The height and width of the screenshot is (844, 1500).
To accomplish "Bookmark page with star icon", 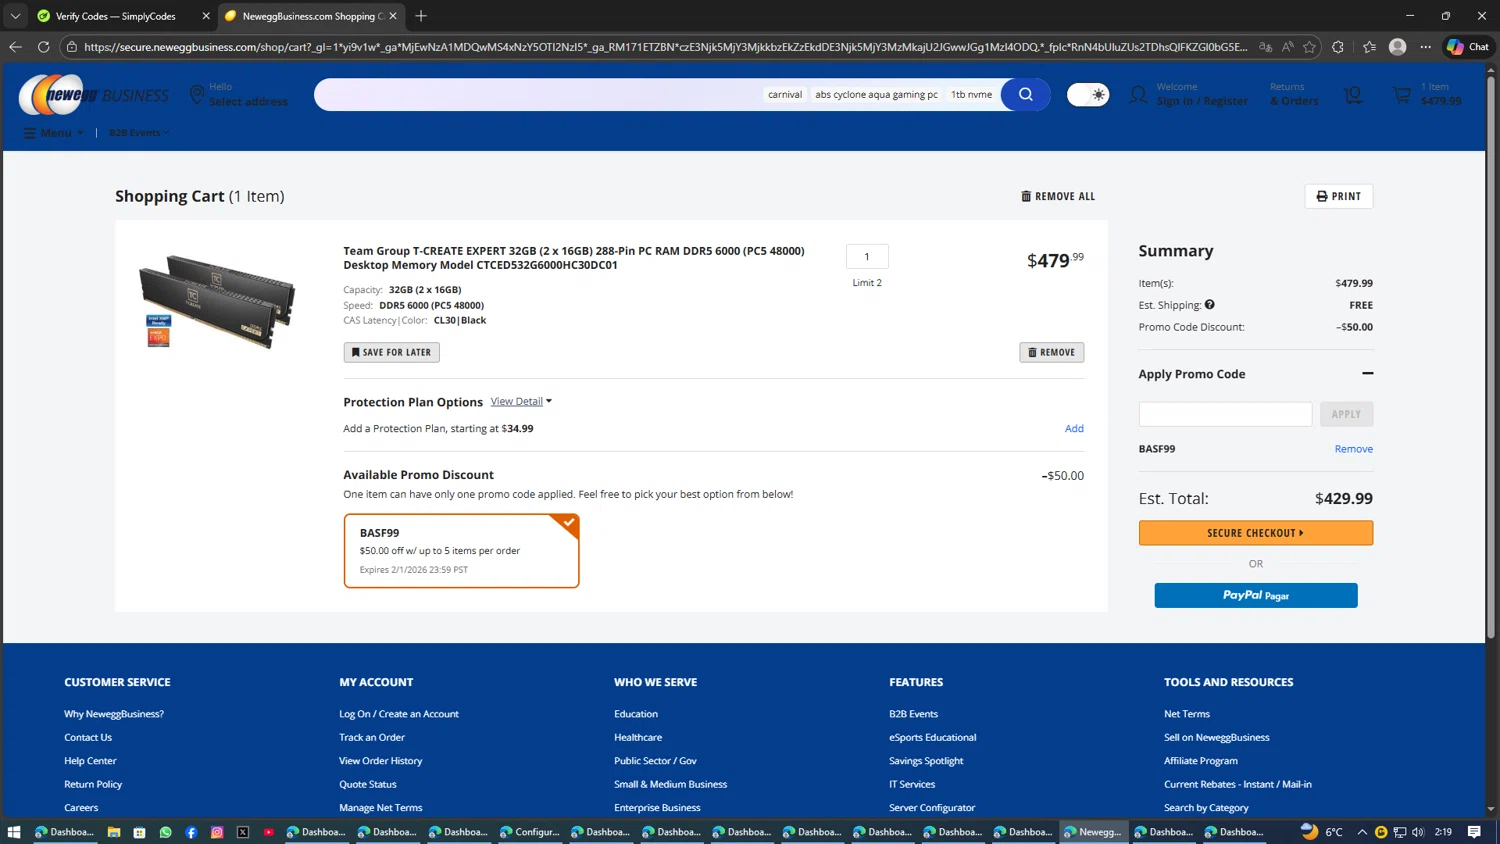I will point(1309,47).
